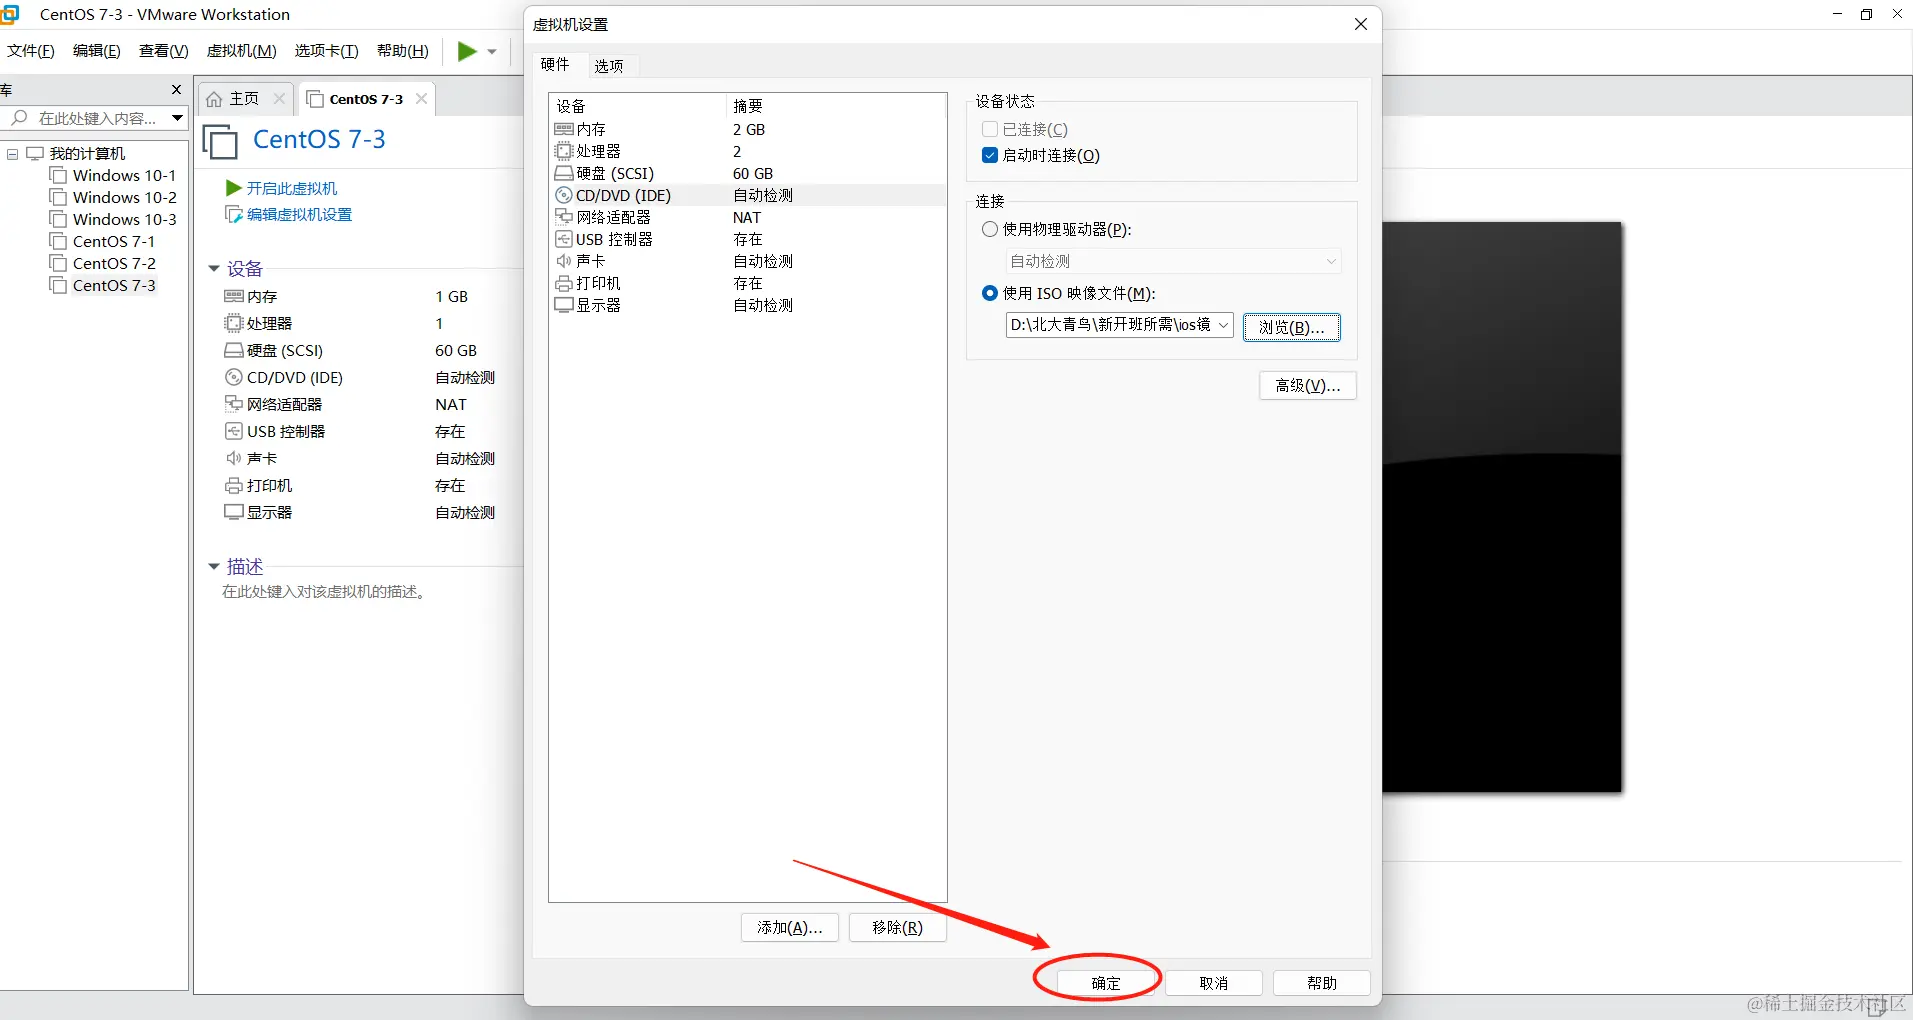Open the physical drive 自动检测 dropdown
Image resolution: width=1913 pixels, height=1020 pixels.
click(x=1331, y=261)
